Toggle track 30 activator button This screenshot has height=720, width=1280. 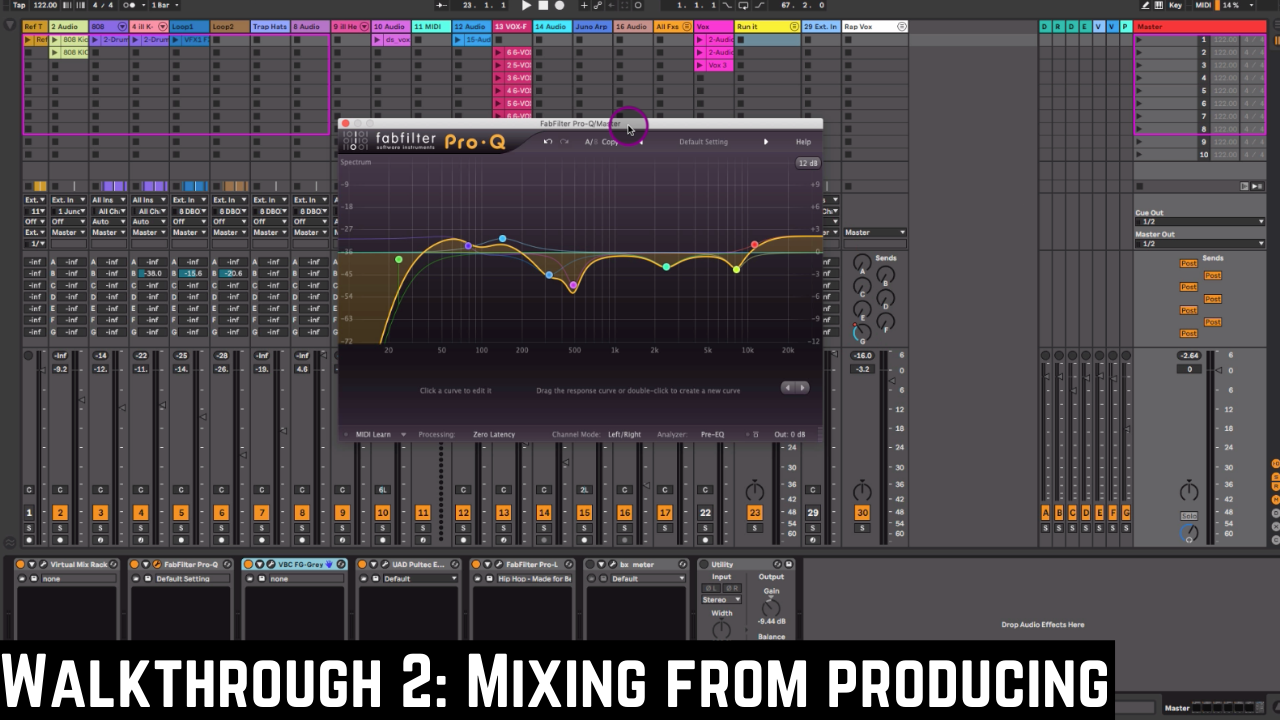(862, 513)
